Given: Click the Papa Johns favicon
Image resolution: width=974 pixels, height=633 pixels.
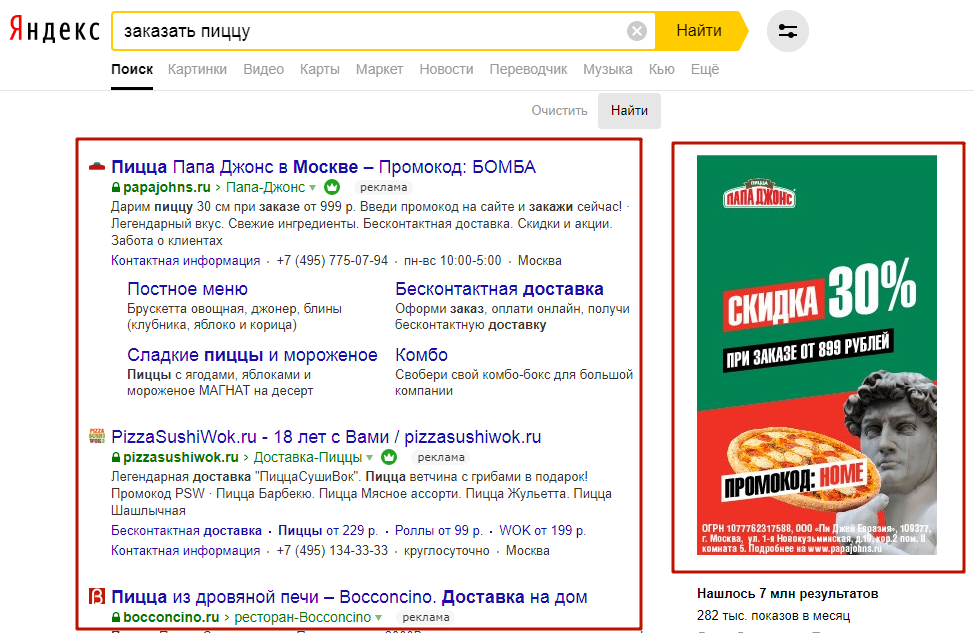Looking at the screenshot, I should 97,166.
